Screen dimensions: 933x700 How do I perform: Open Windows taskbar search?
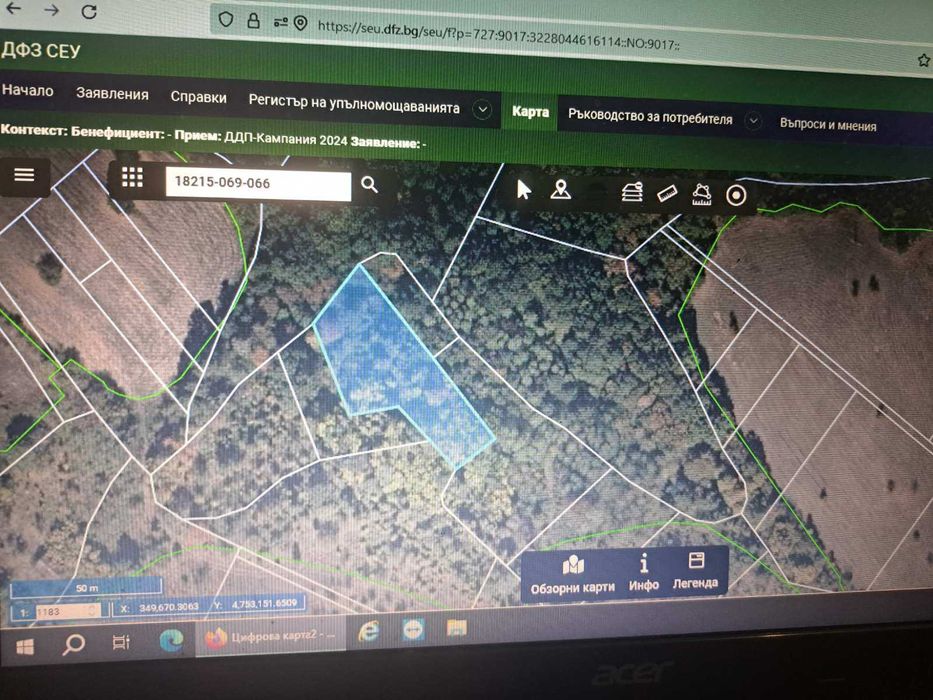[74, 644]
